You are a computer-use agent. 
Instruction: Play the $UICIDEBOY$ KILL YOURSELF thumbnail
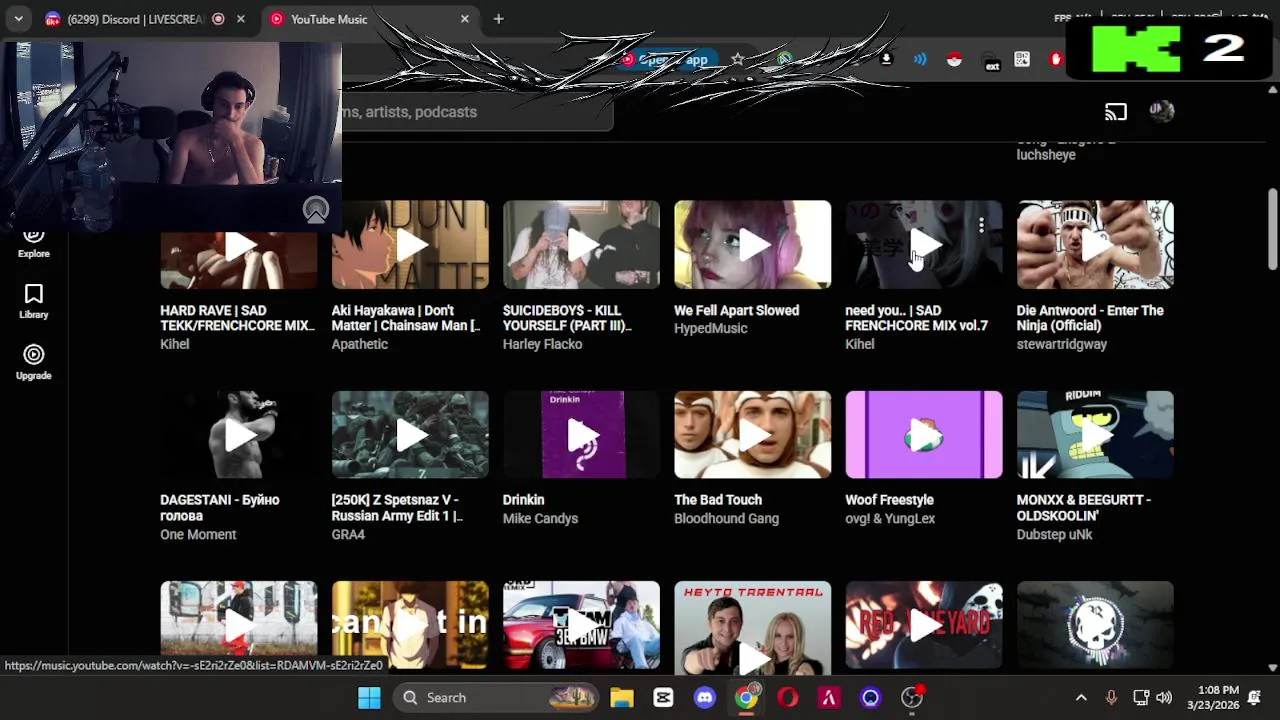[581, 244]
